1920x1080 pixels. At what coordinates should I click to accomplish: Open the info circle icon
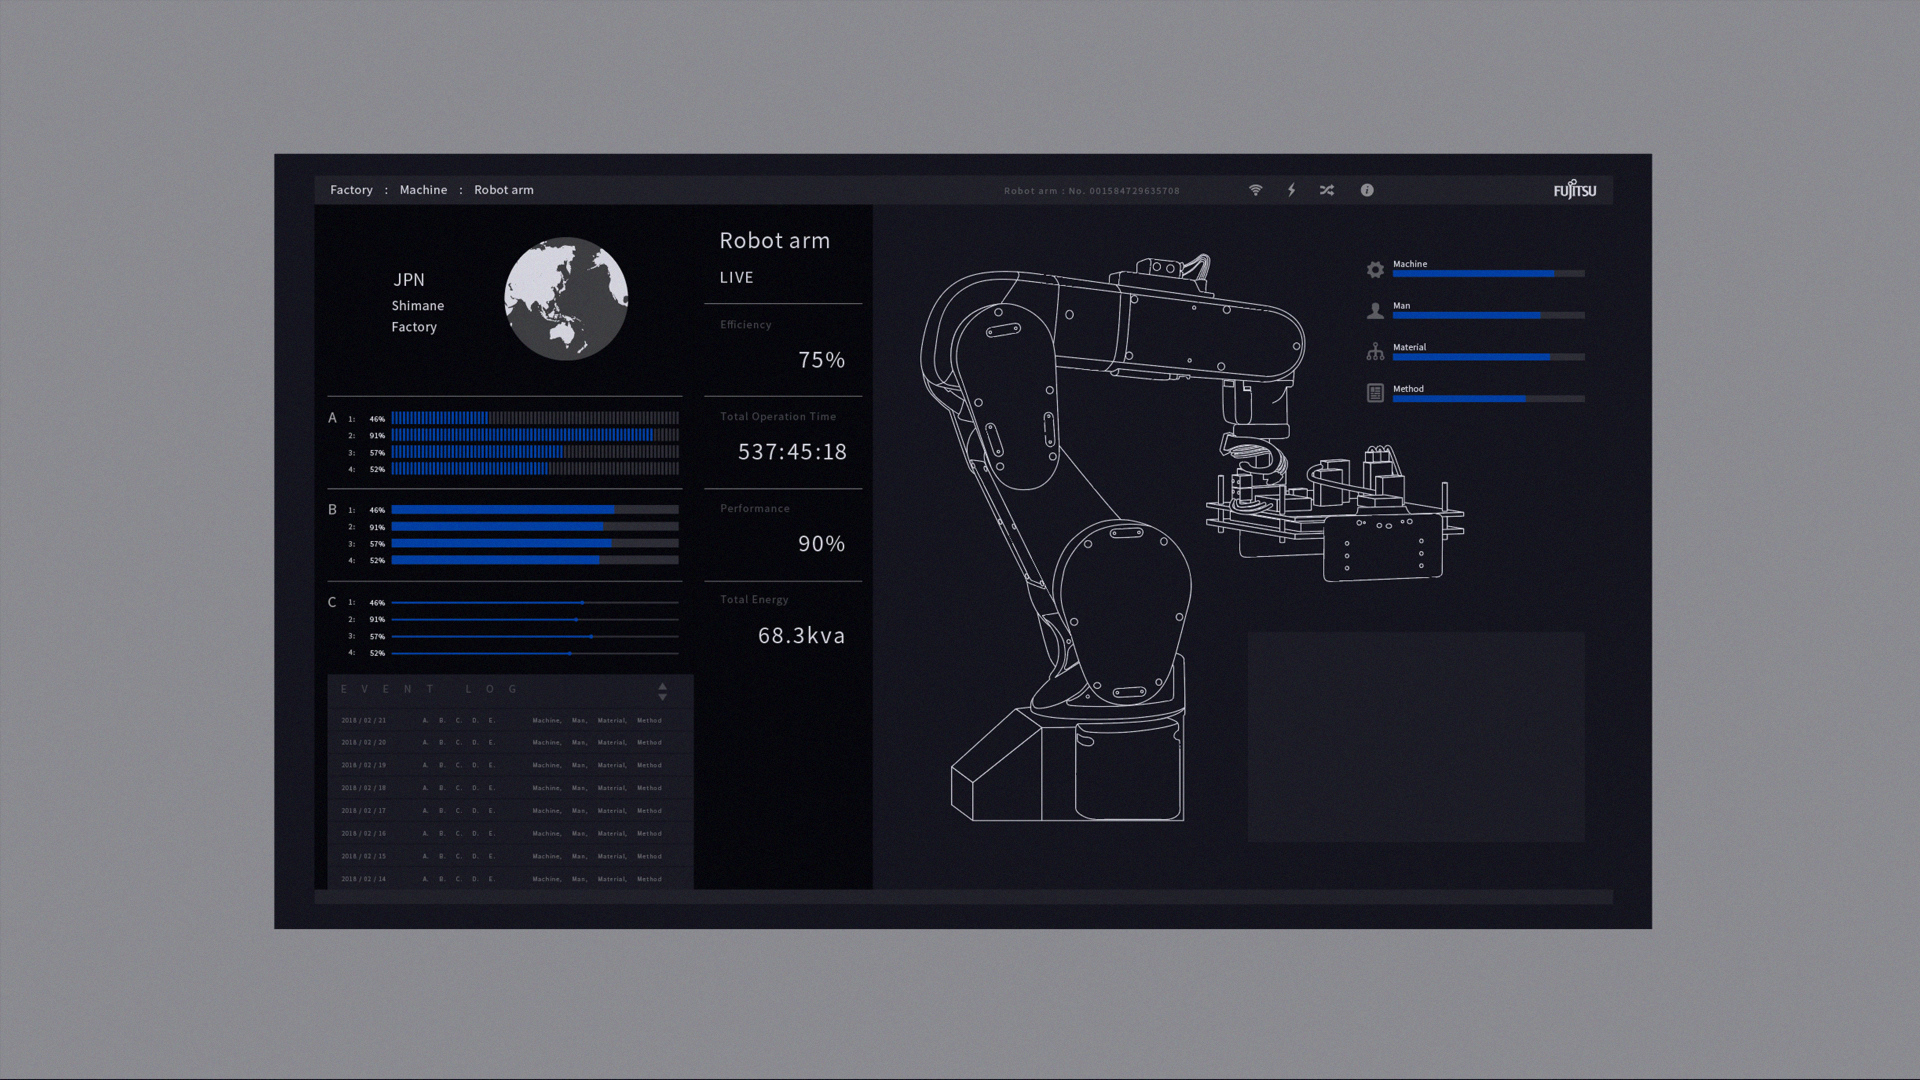click(x=1367, y=190)
